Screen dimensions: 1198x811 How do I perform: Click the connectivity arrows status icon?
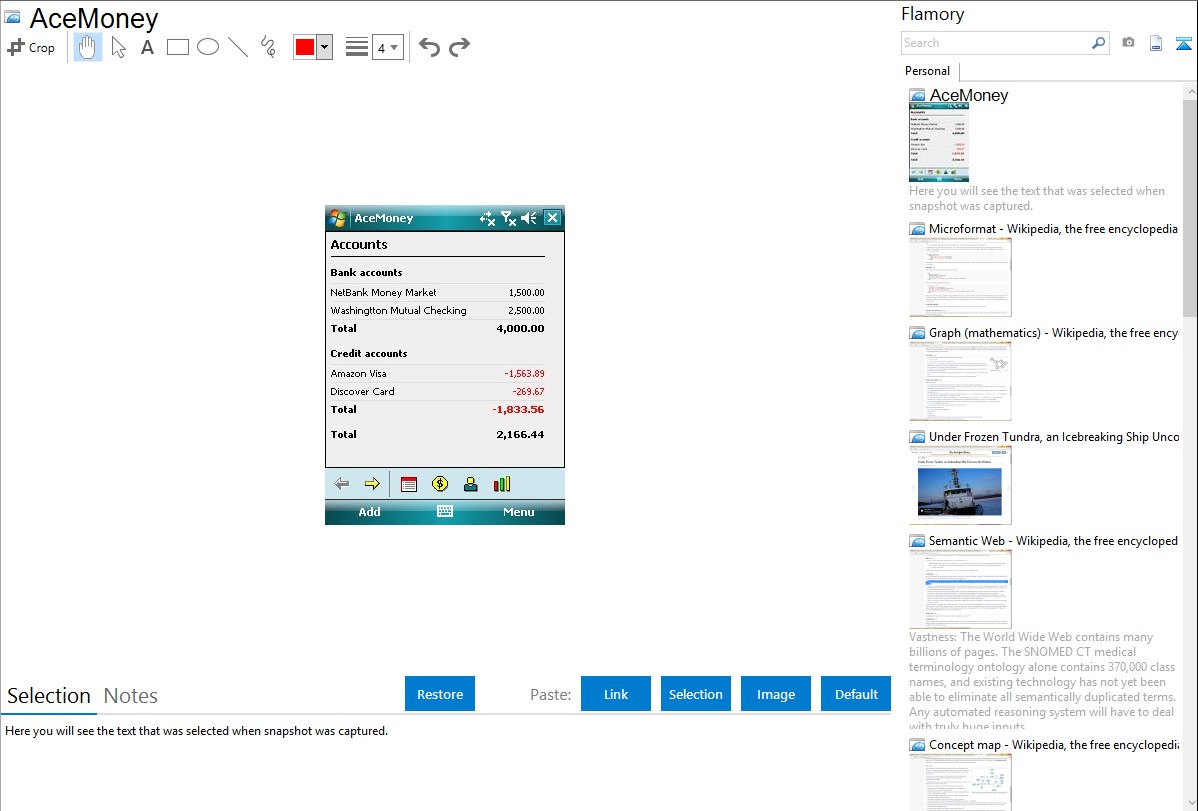tap(487, 219)
